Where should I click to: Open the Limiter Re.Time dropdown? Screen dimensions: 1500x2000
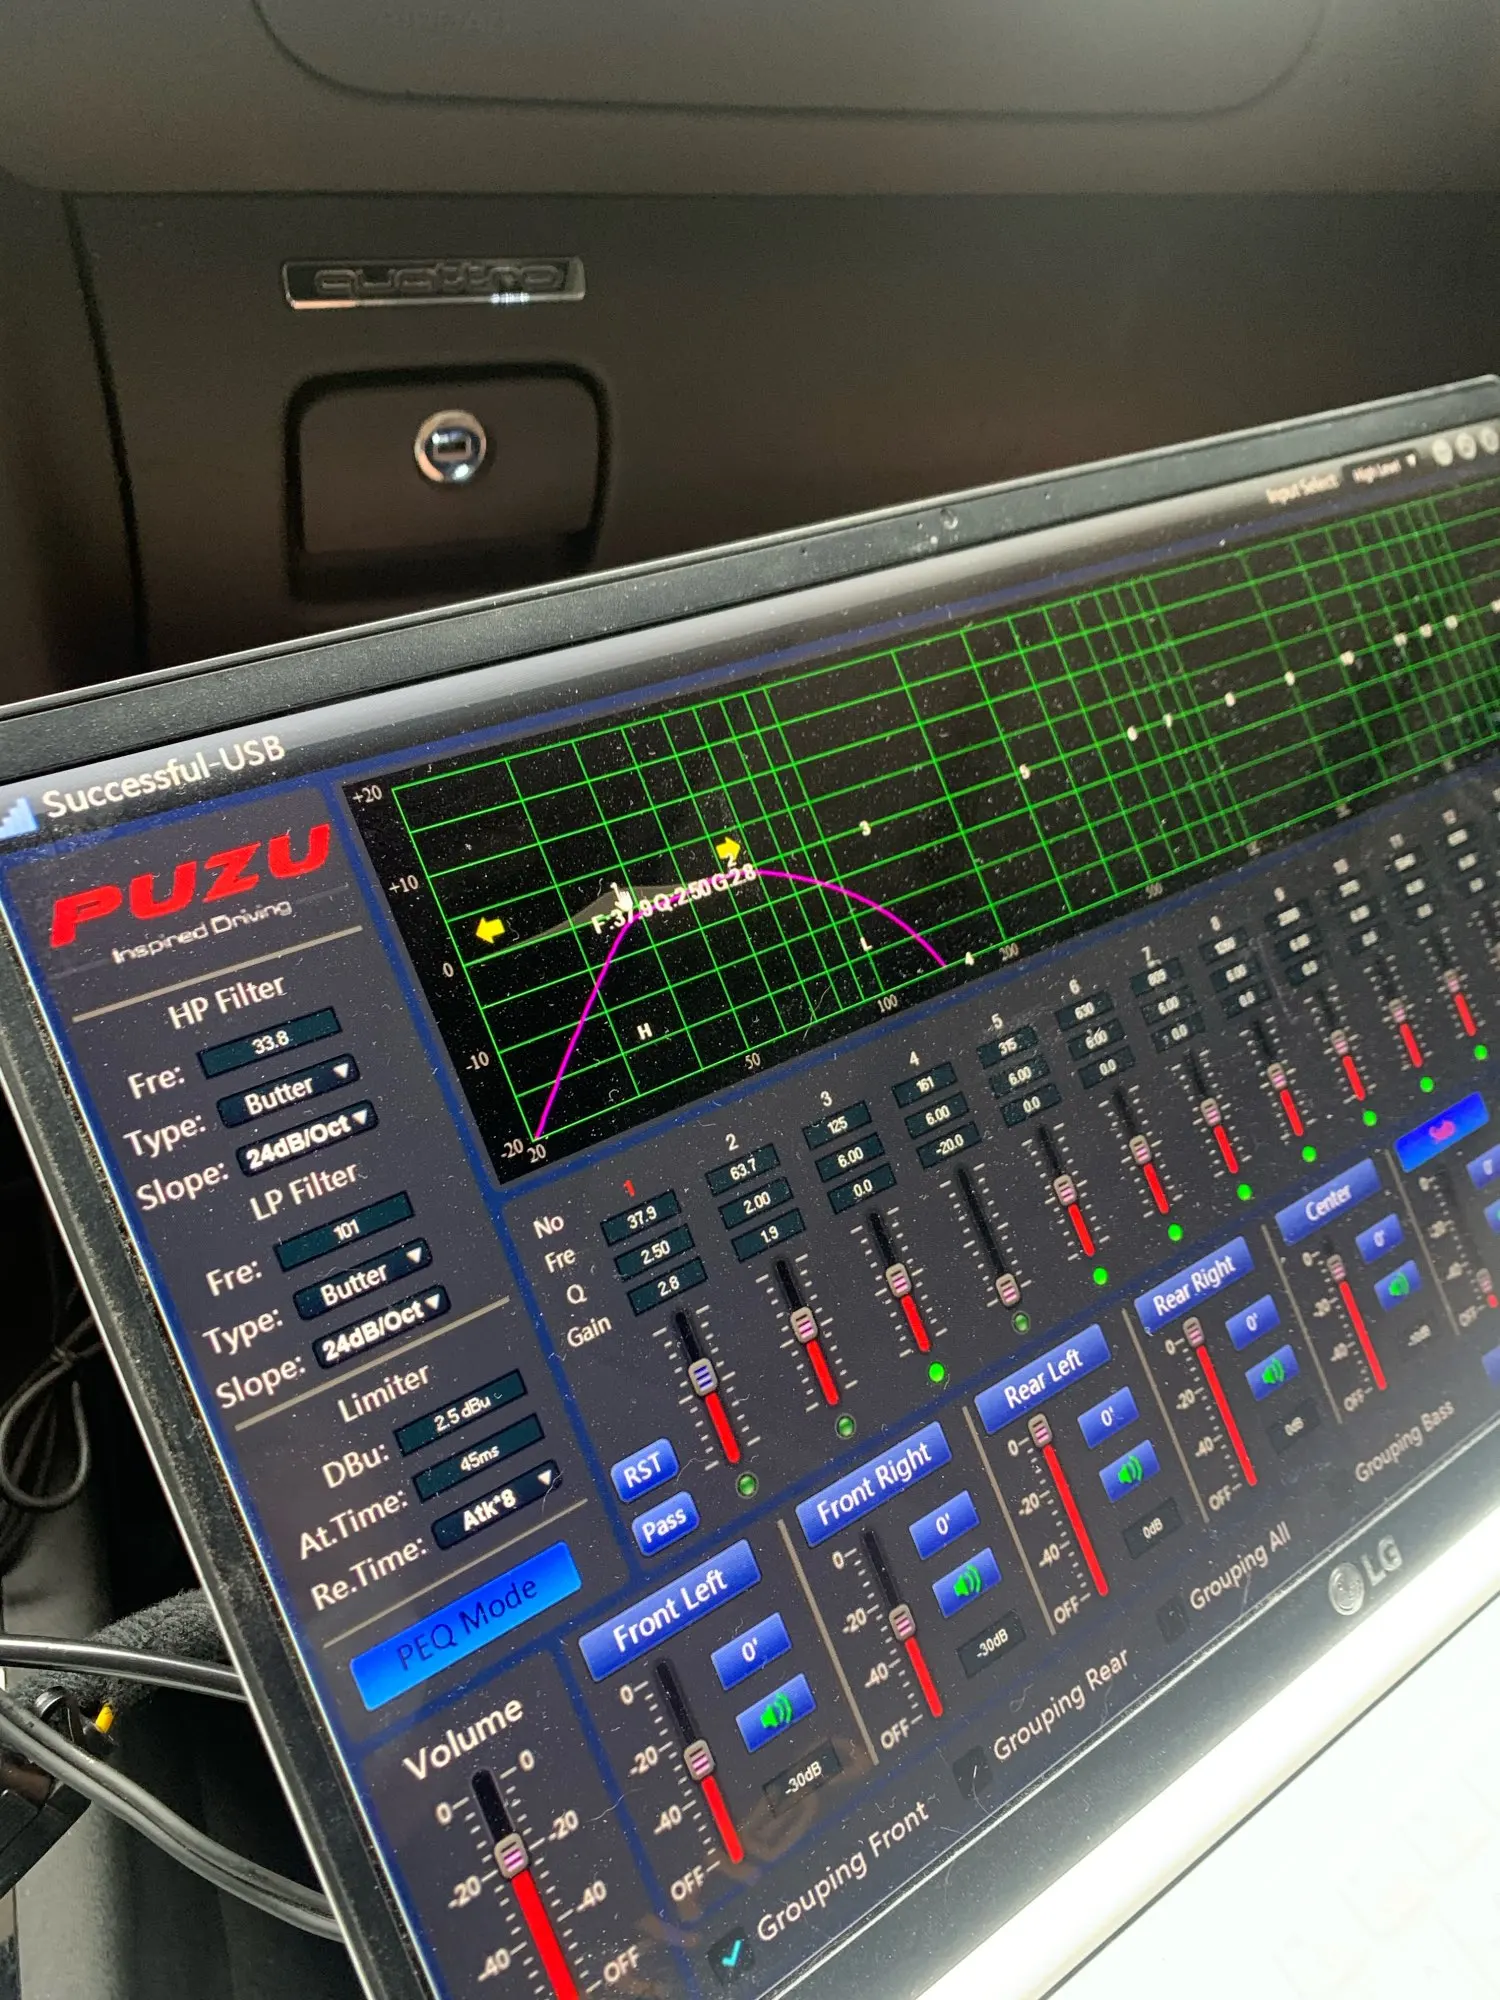point(498,1509)
